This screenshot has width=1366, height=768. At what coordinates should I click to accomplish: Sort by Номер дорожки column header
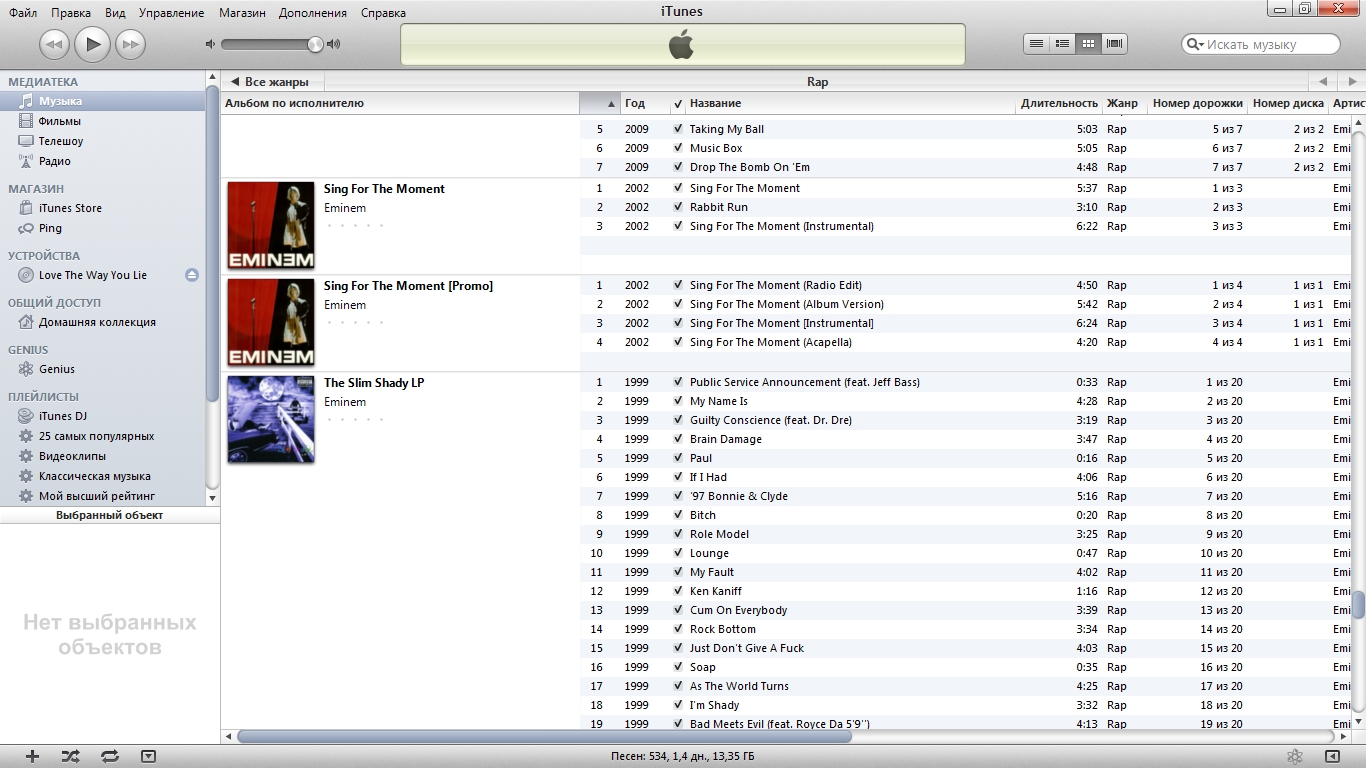[1197, 103]
